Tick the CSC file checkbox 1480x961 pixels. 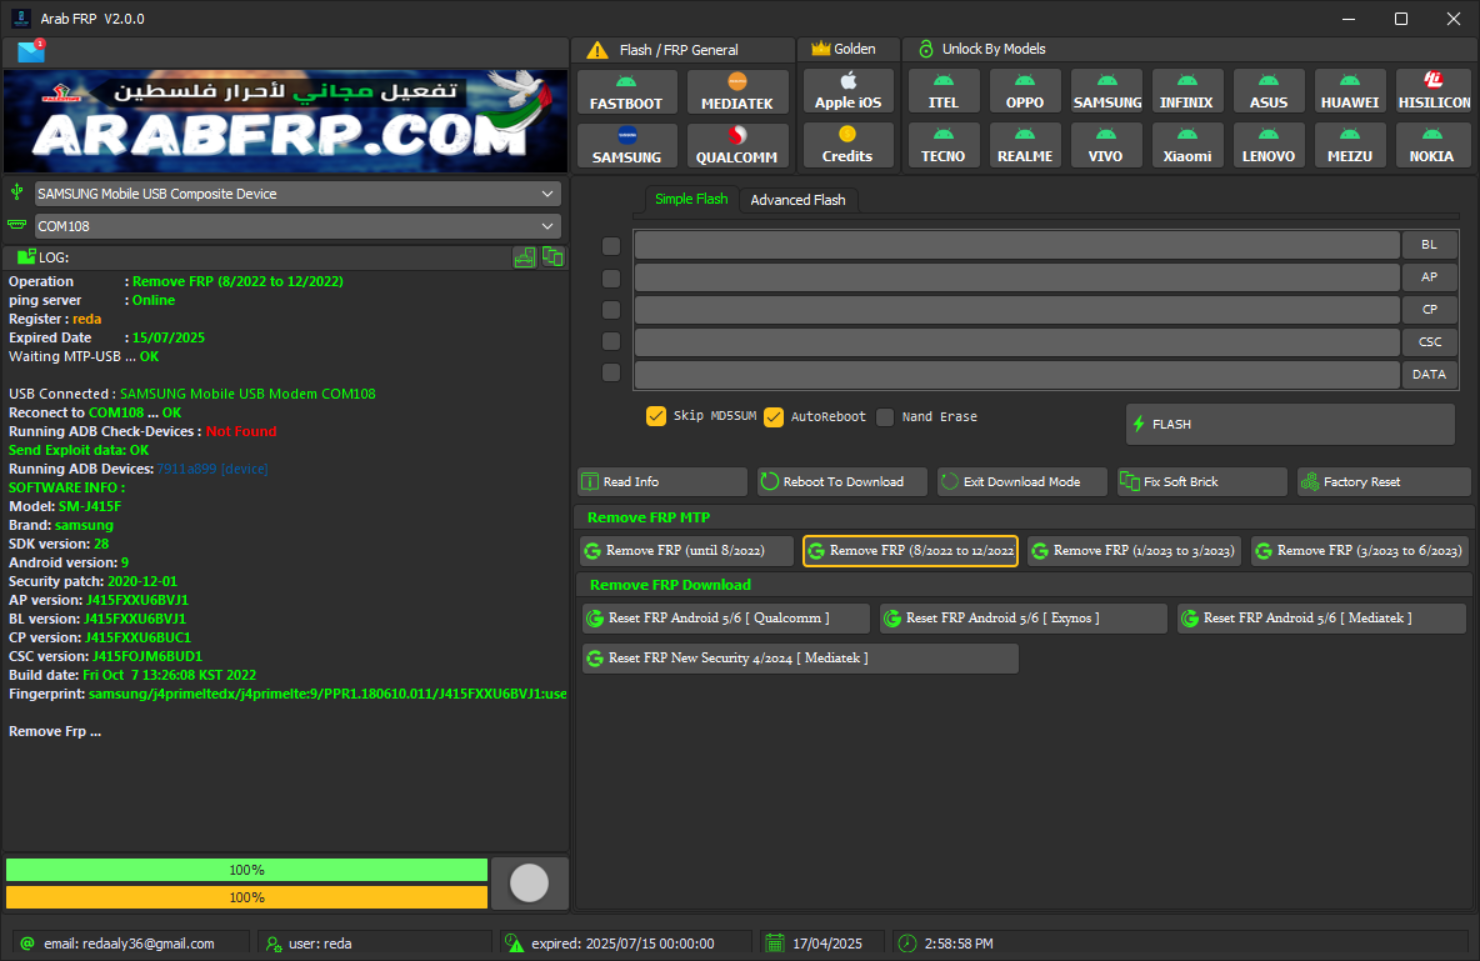611,341
